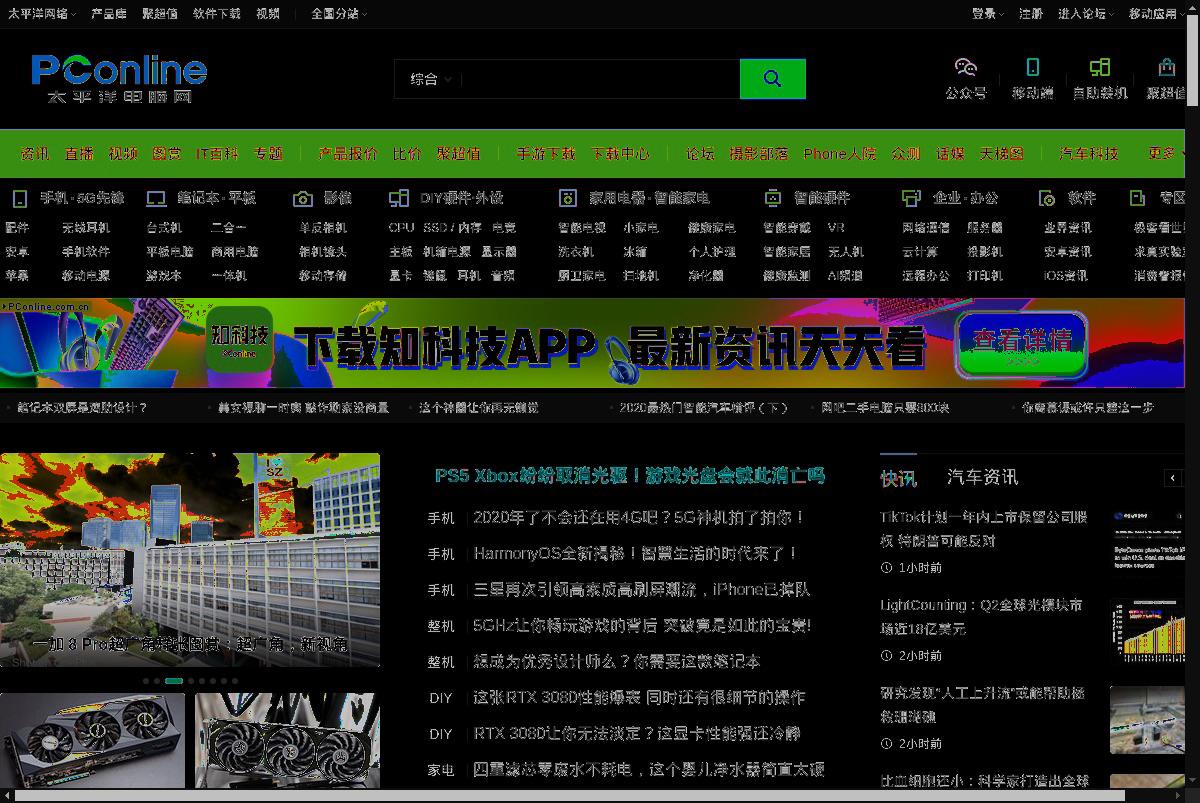
Task: Open the 资讯 nav item
Action: (x=35, y=153)
